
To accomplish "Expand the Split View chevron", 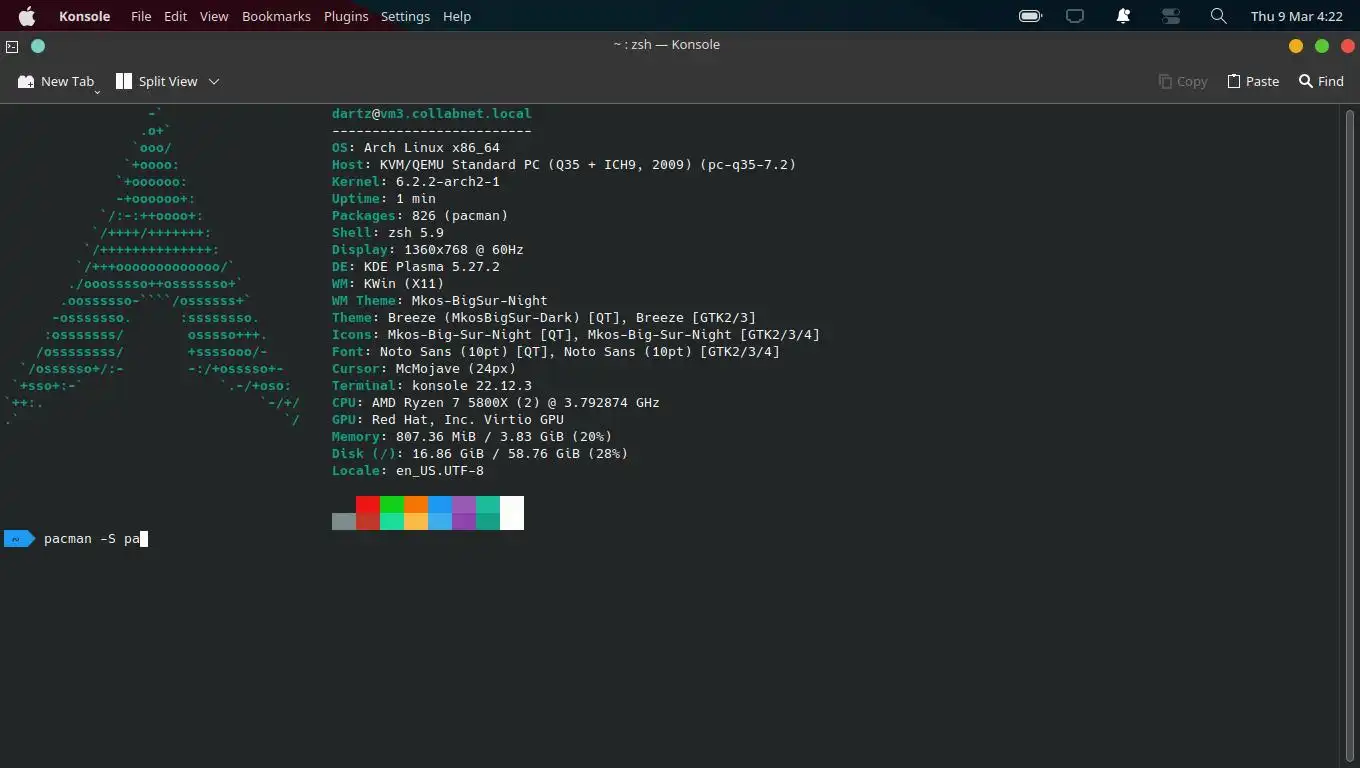I will [214, 81].
